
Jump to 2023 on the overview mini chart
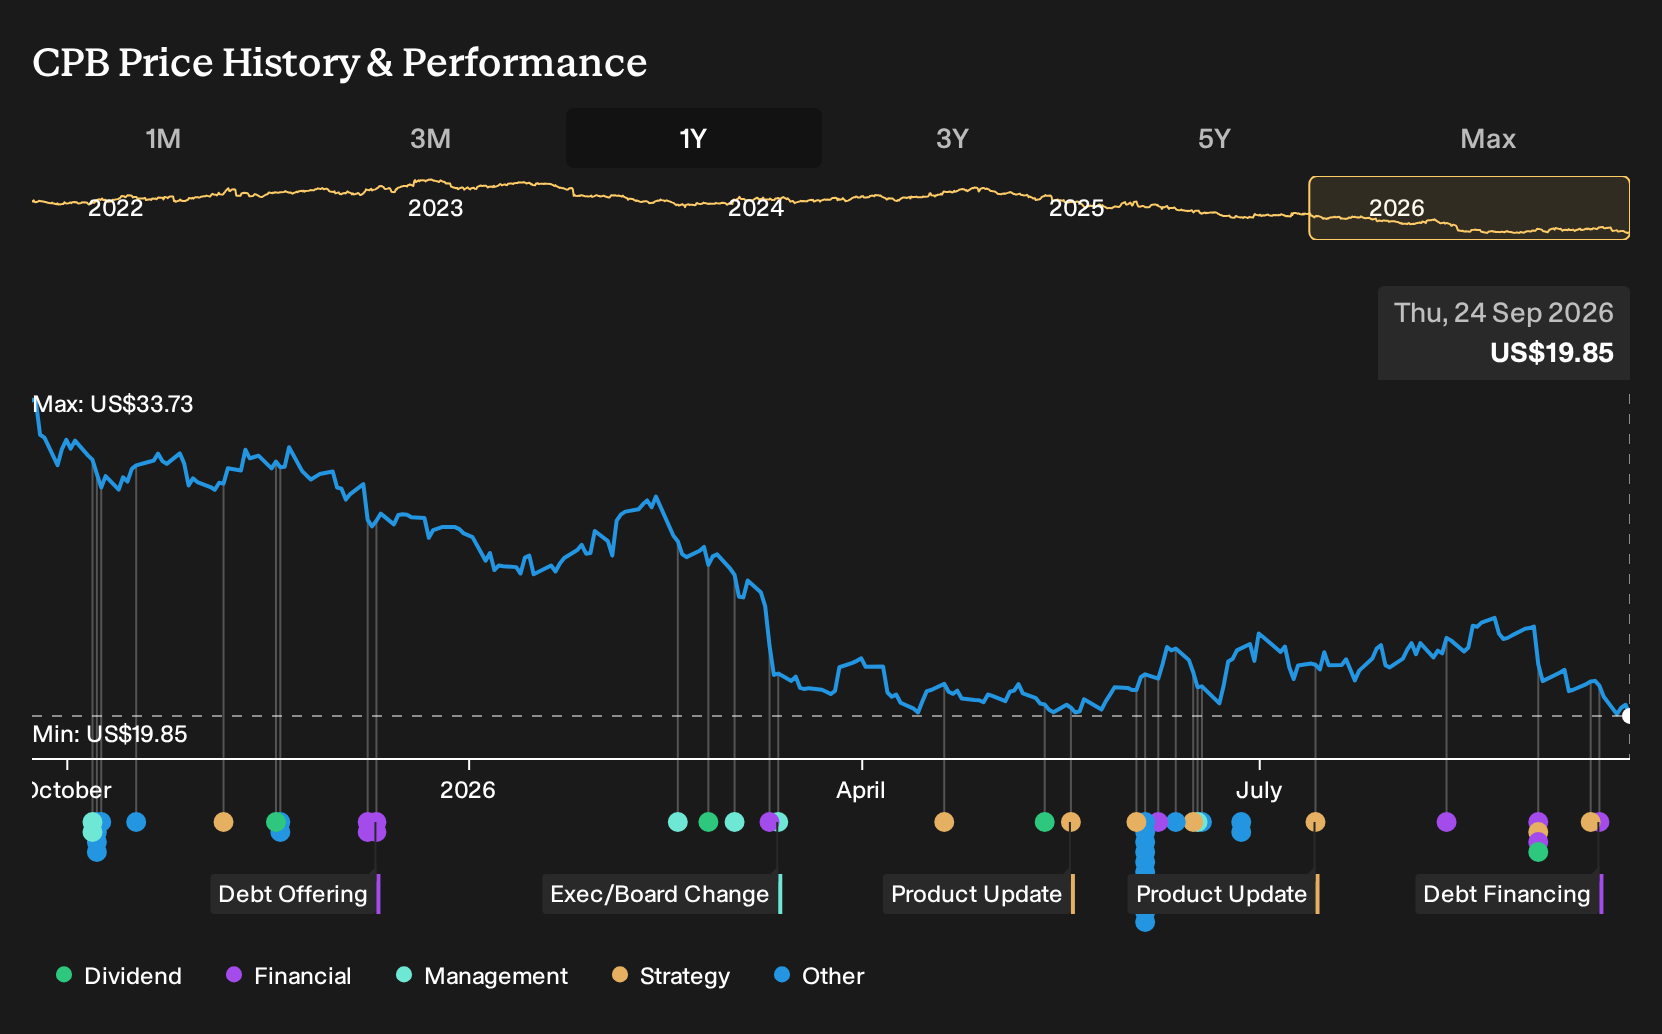point(436,208)
